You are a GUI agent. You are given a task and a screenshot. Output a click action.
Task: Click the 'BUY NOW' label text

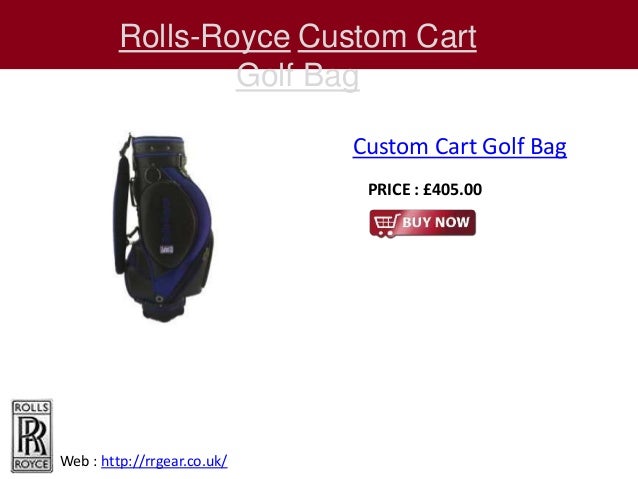[x=436, y=222]
